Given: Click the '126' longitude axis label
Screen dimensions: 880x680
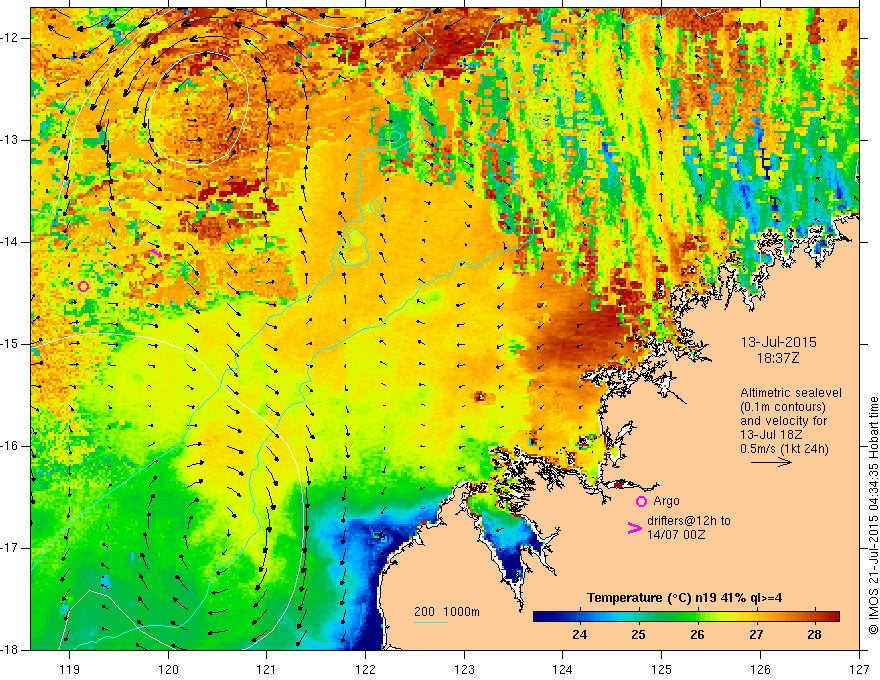Looking at the screenshot, I should pyautogui.click(x=760, y=669).
